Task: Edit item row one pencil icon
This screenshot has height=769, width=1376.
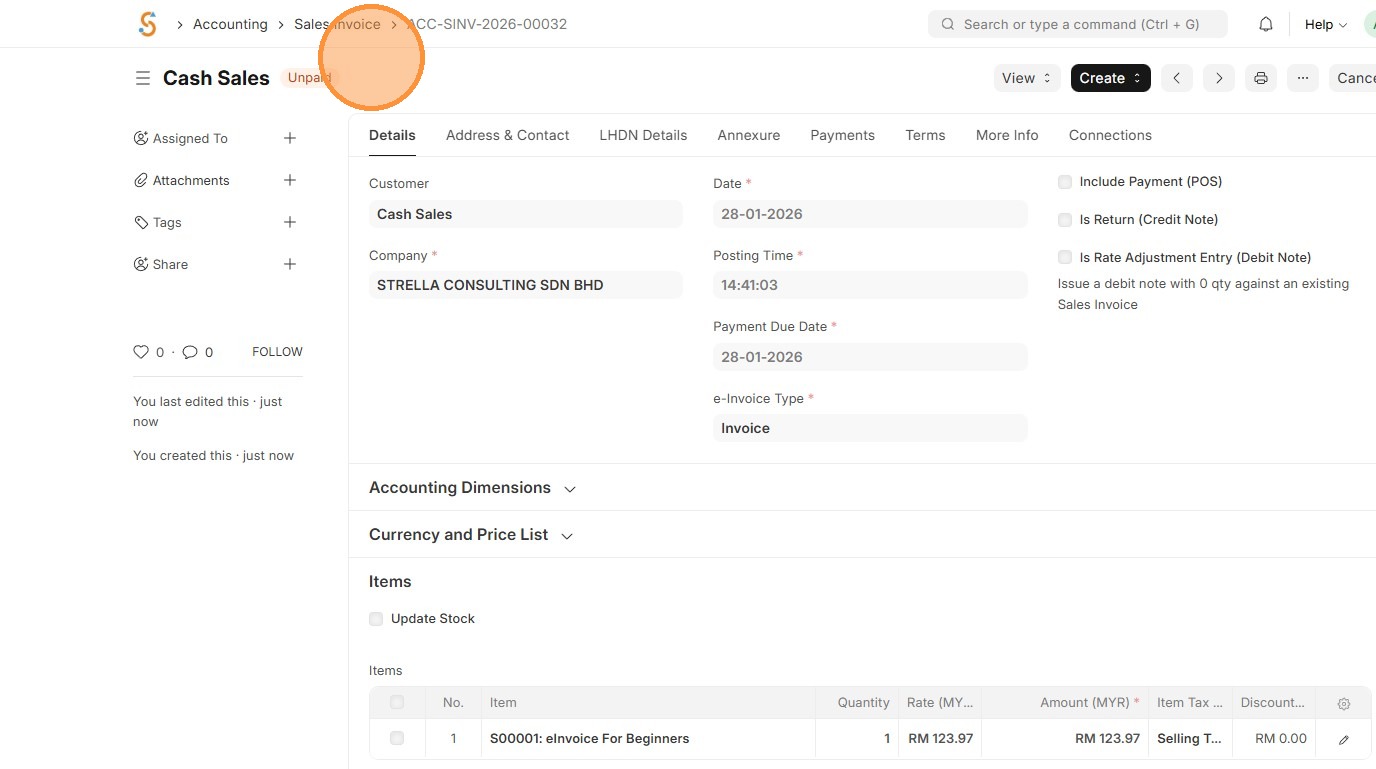Action: click(x=1343, y=739)
